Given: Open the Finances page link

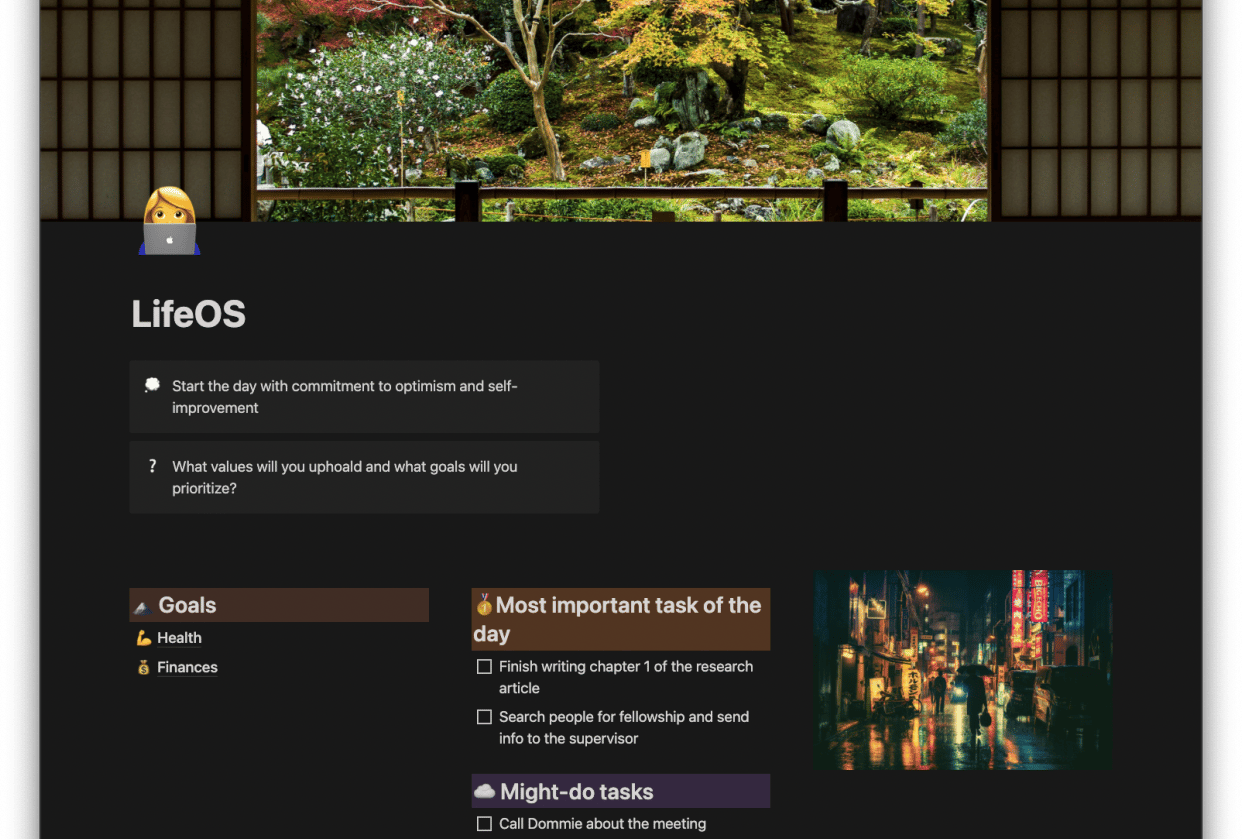Looking at the screenshot, I should (x=187, y=667).
